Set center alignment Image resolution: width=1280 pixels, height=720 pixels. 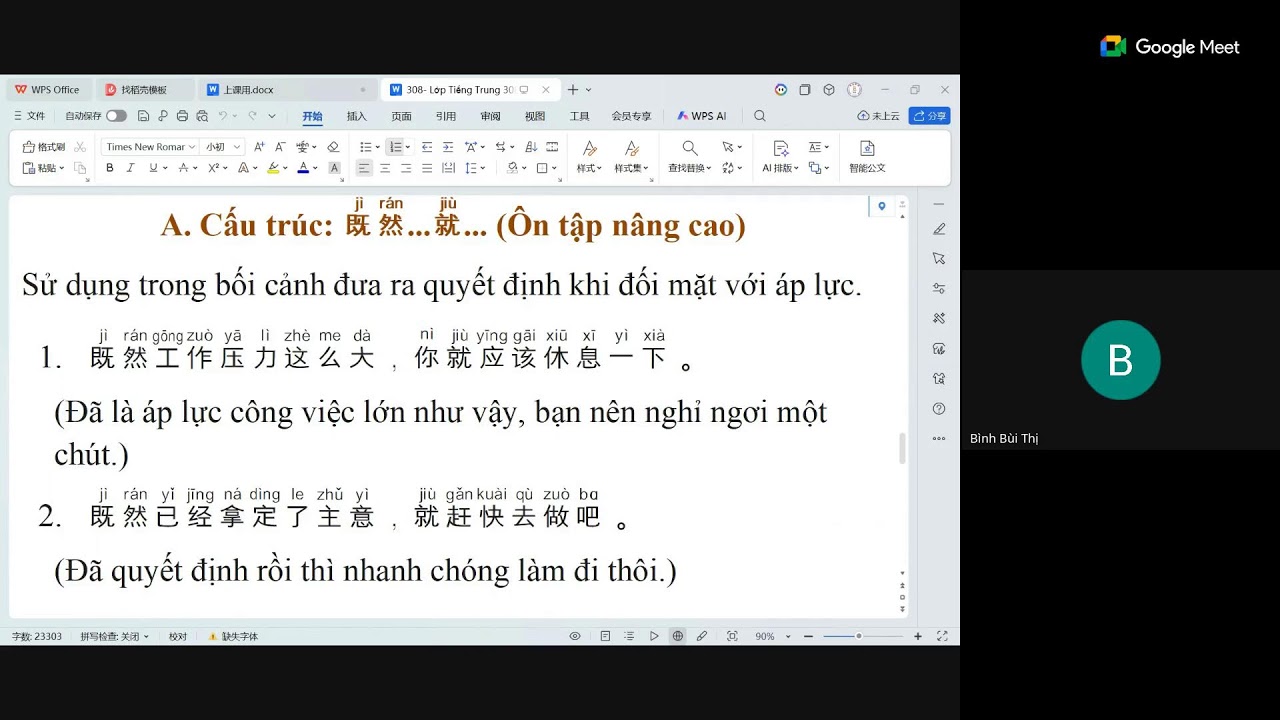[x=385, y=168]
